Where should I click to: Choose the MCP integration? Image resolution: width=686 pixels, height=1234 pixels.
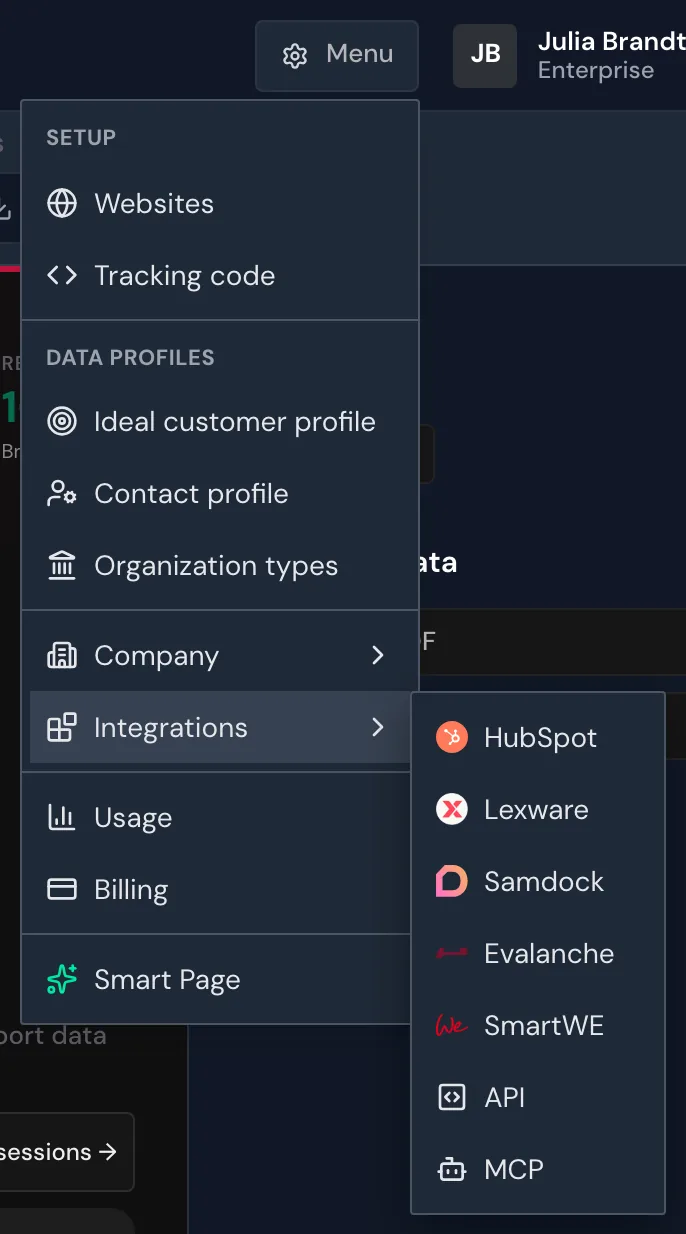pos(538,1170)
